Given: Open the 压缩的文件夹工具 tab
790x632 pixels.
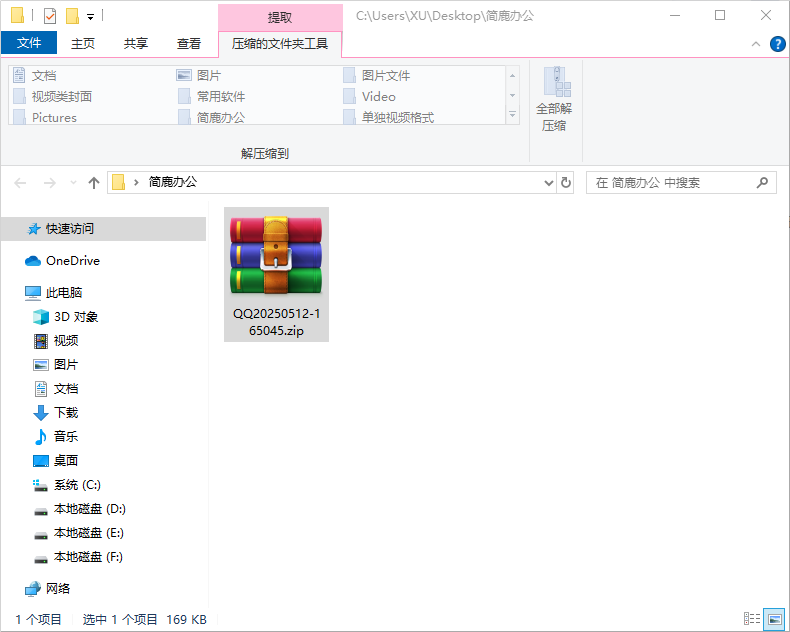Looking at the screenshot, I should coord(280,43).
